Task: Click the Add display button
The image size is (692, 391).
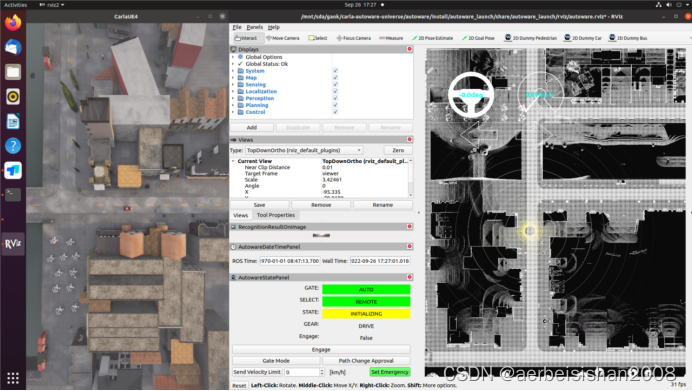Action: [252, 128]
